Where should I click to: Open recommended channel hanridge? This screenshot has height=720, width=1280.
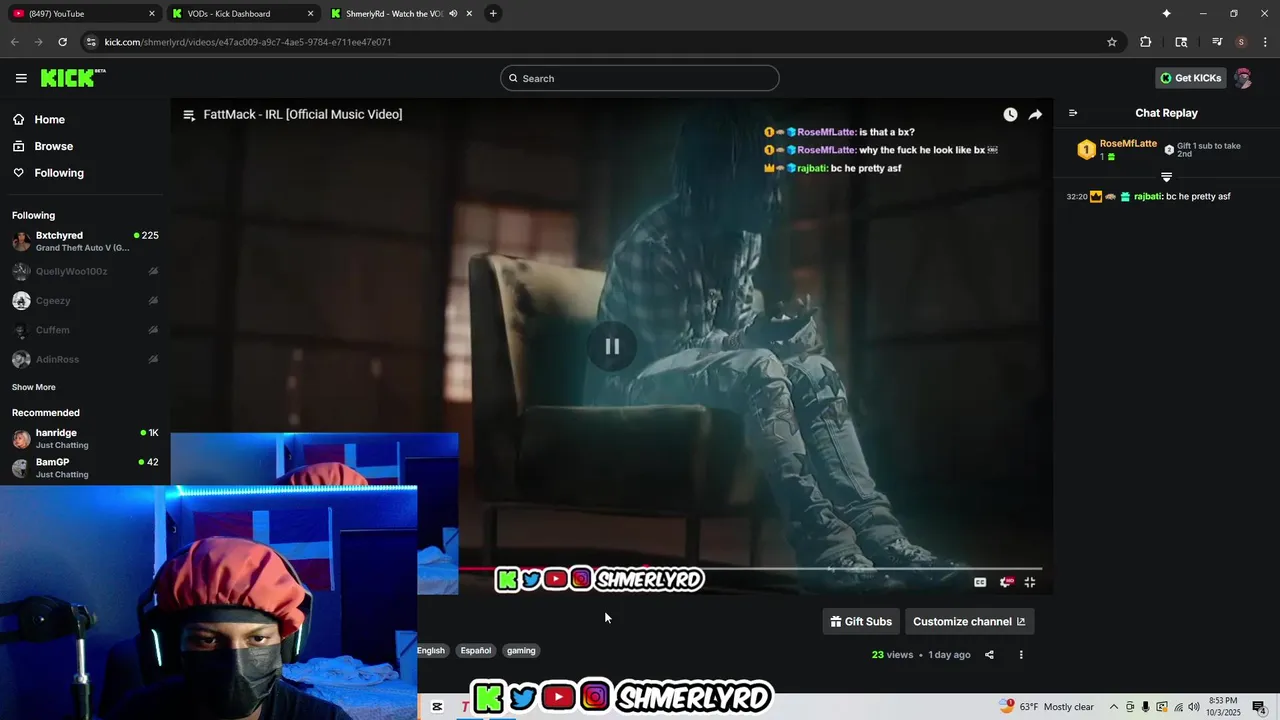click(x=85, y=439)
